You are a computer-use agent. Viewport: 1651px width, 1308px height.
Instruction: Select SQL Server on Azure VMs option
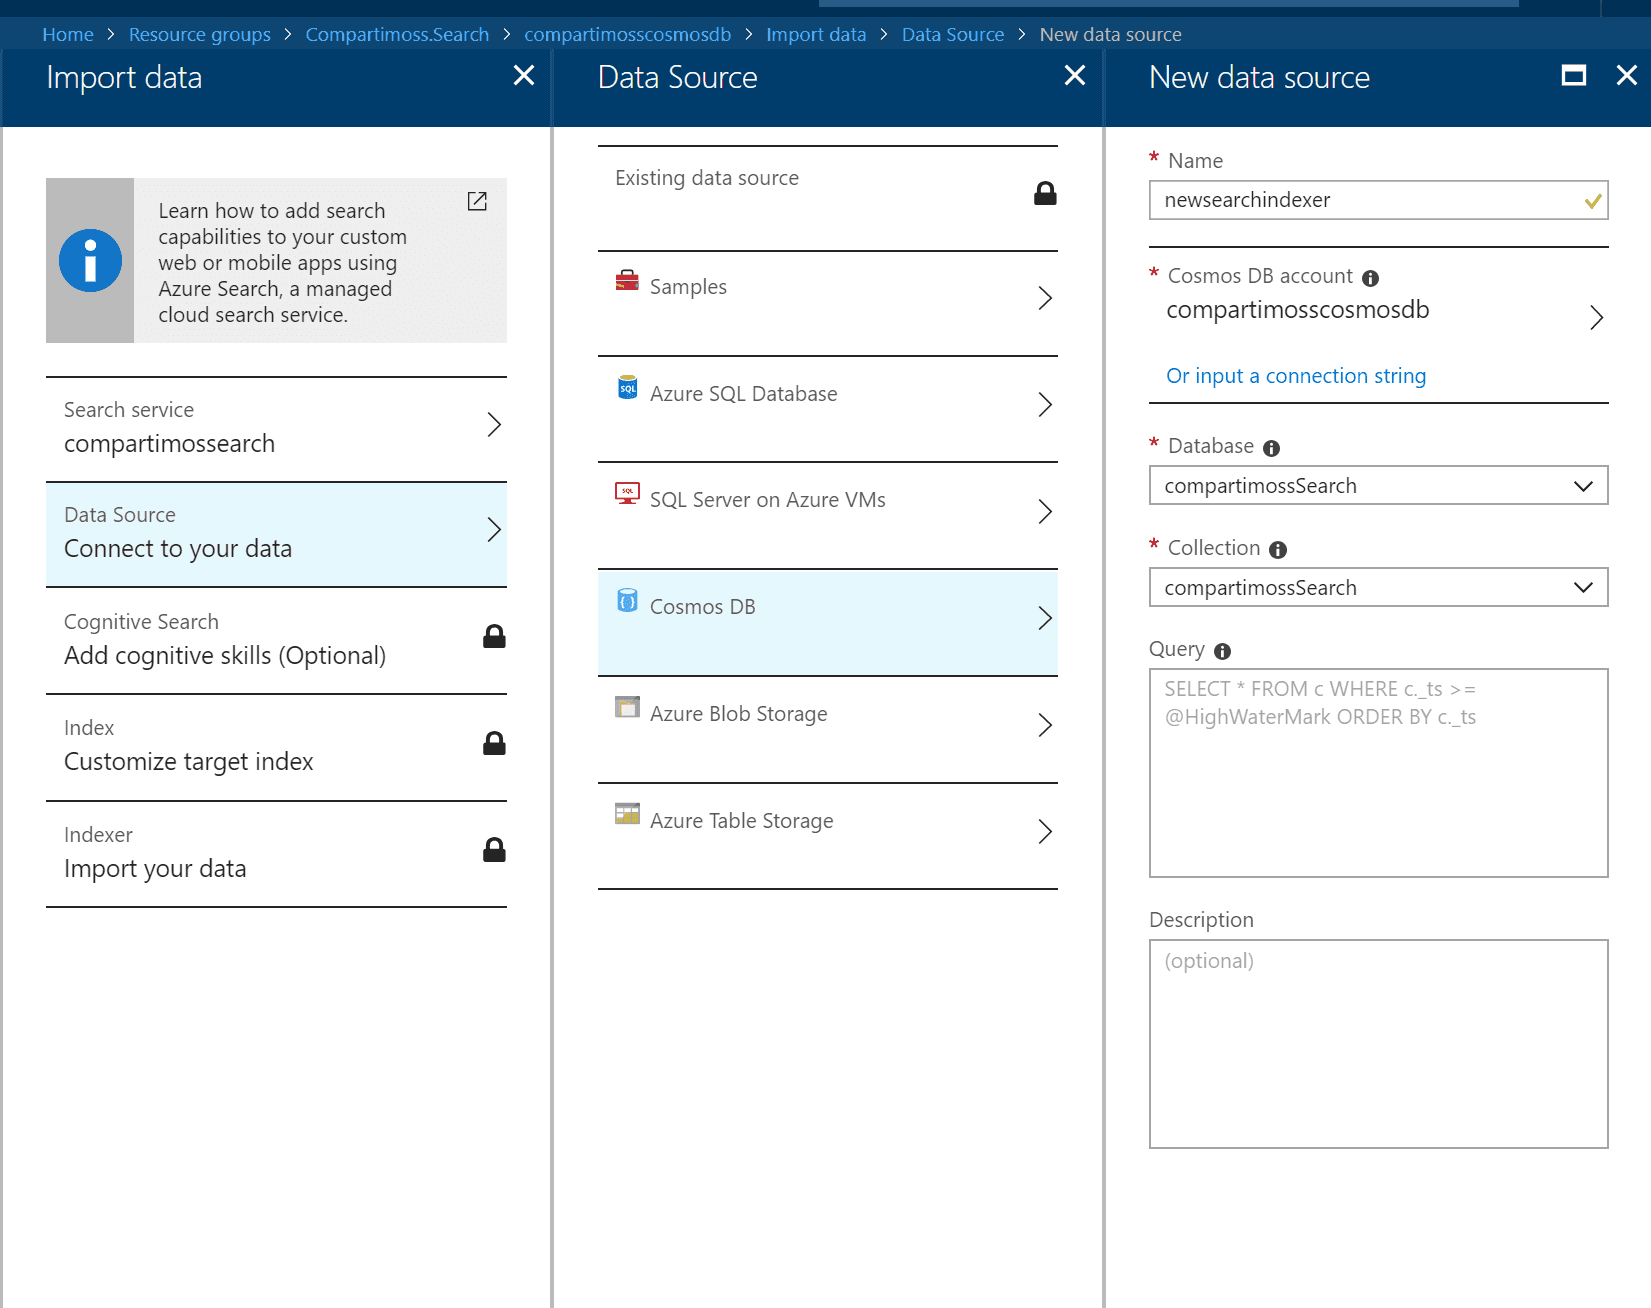(x=828, y=516)
